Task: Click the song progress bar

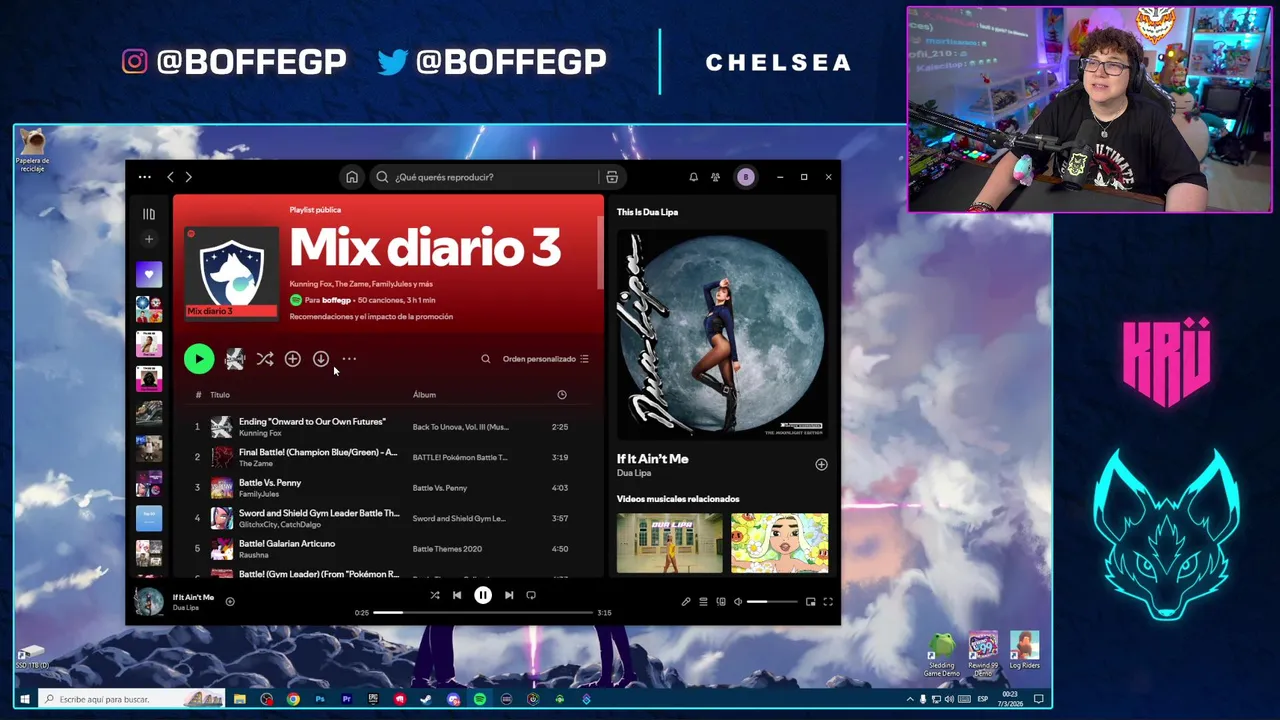Action: coord(483,612)
